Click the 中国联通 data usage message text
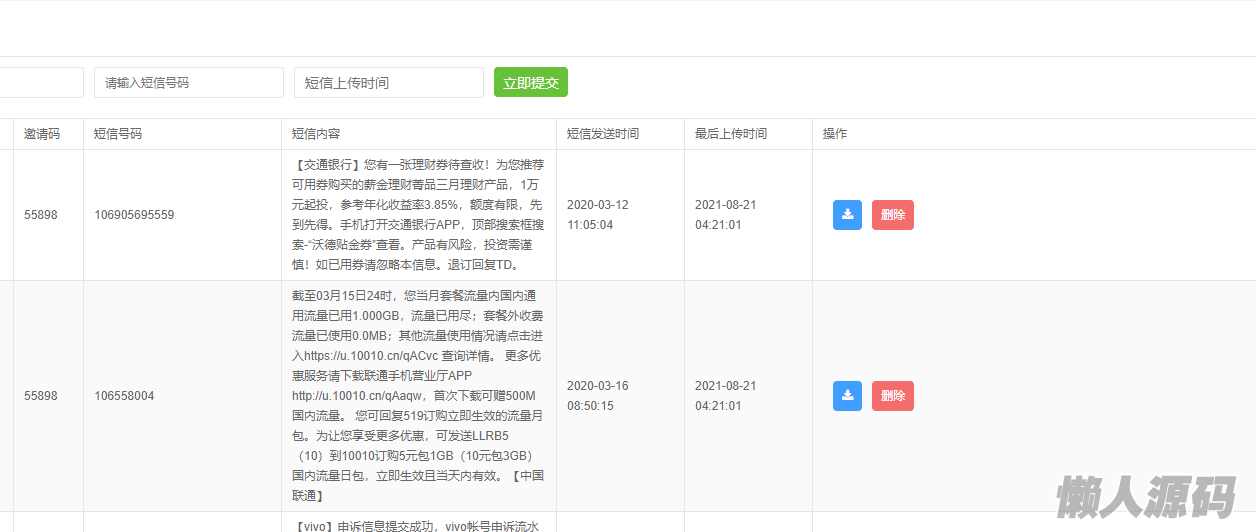1256x532 pixels. point(418,396)
